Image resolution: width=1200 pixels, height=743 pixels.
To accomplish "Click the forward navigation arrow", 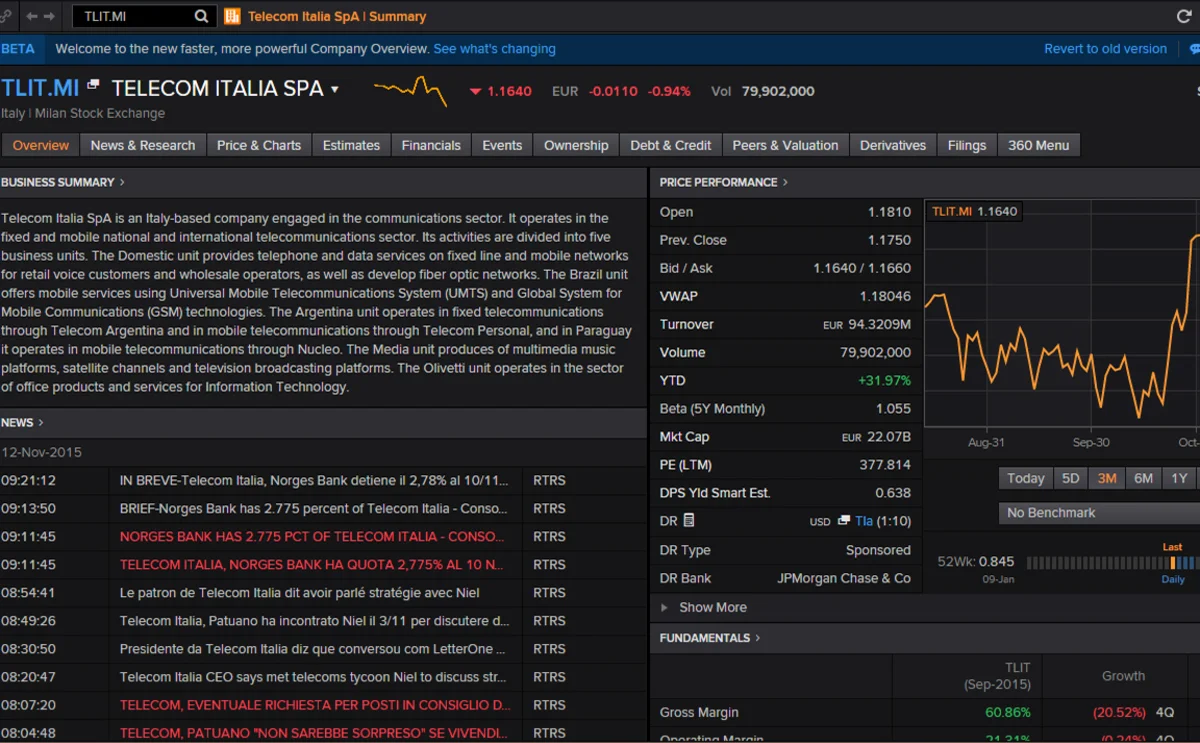I will click(x=47, y=15).
